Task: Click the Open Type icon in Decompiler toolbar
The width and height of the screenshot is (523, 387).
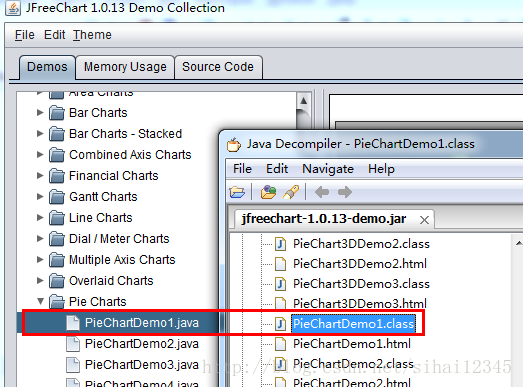Action: click(x=268, y=192)
